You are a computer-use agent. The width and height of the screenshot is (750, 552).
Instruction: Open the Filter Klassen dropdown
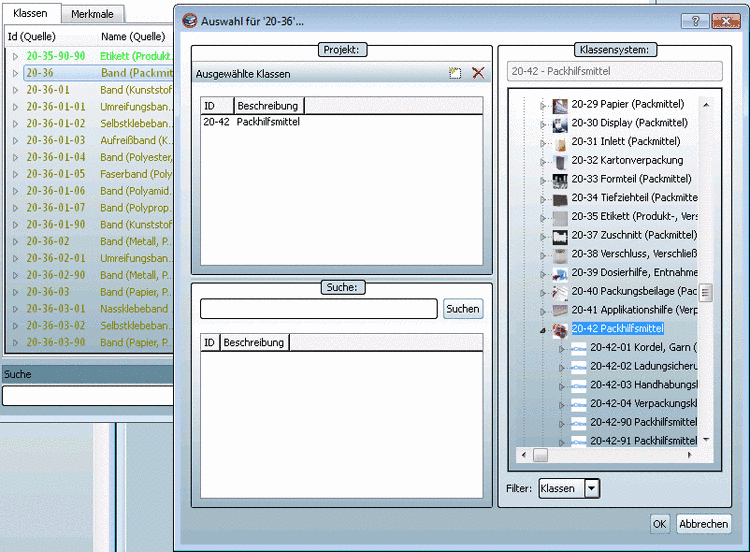(592, 488)
